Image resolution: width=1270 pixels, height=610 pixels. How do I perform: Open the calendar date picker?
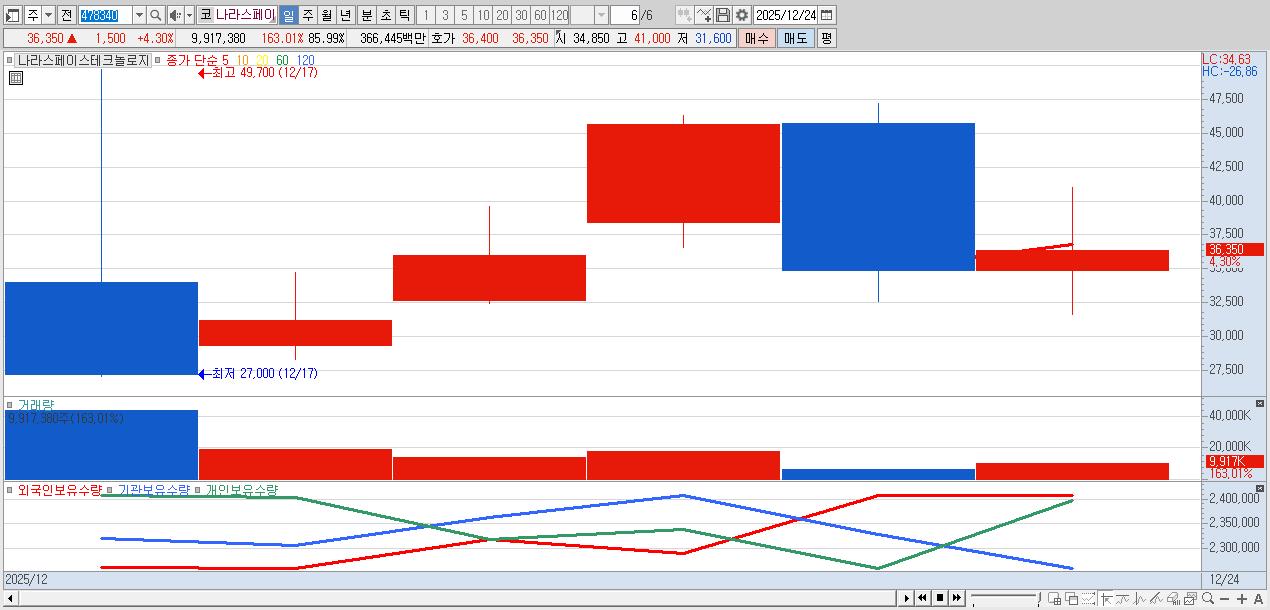[x=827, y=15]
